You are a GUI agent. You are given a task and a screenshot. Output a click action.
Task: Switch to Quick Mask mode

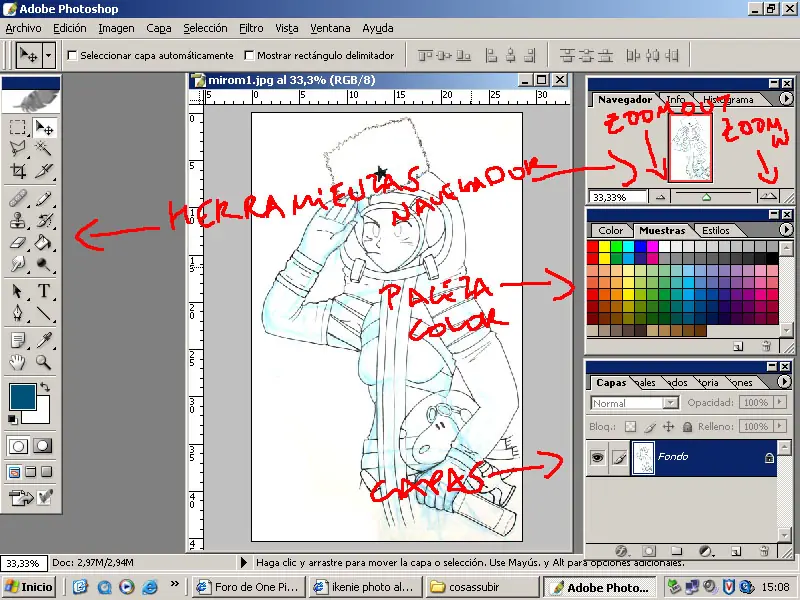(43, 446)
